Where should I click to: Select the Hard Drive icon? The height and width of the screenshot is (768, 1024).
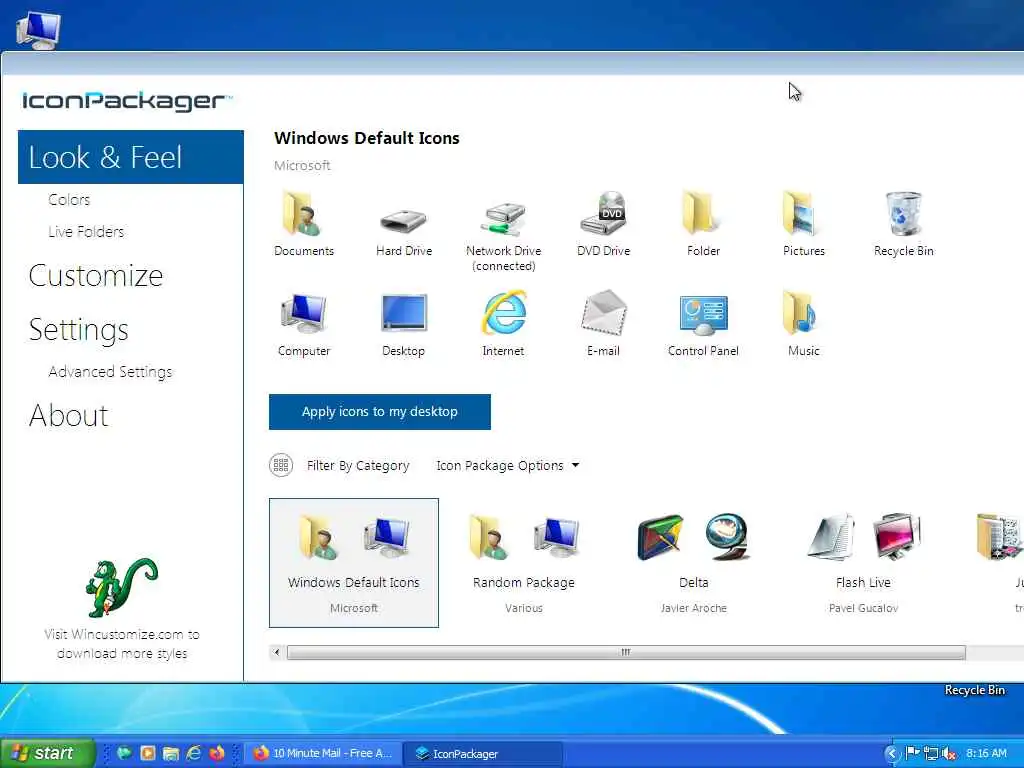tap(404, 221)
